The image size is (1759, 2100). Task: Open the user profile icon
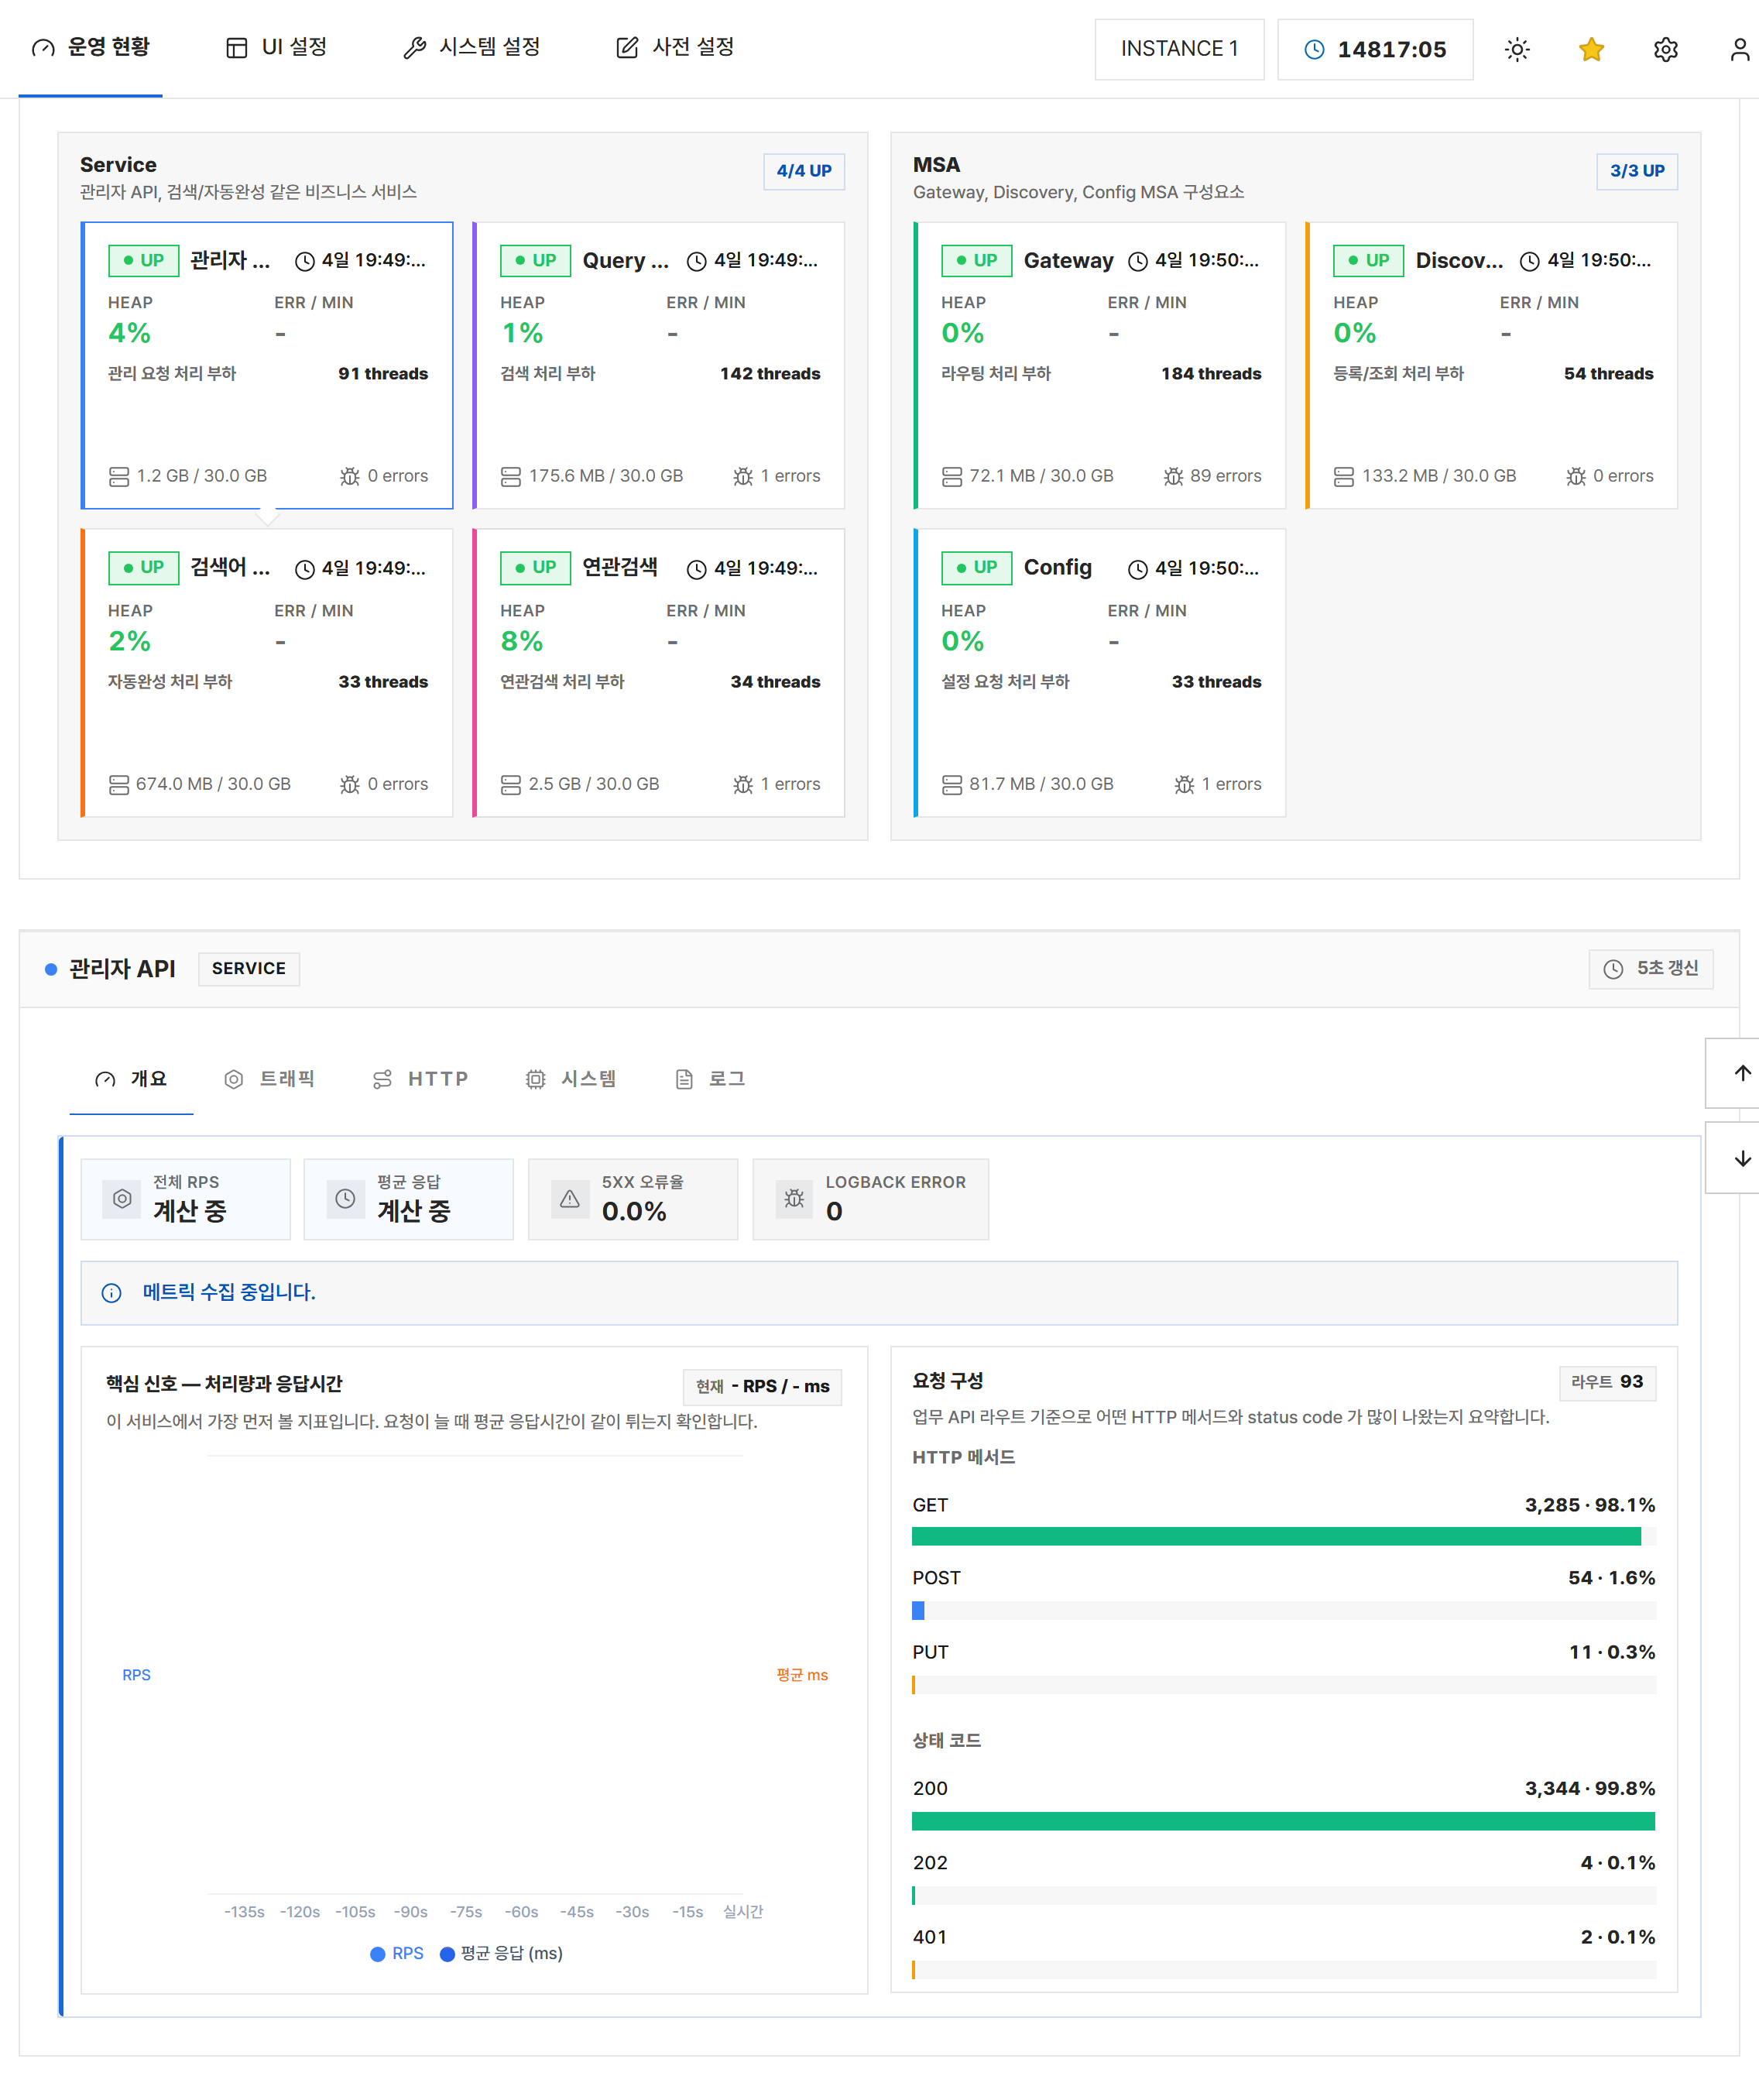(1739, 49)
